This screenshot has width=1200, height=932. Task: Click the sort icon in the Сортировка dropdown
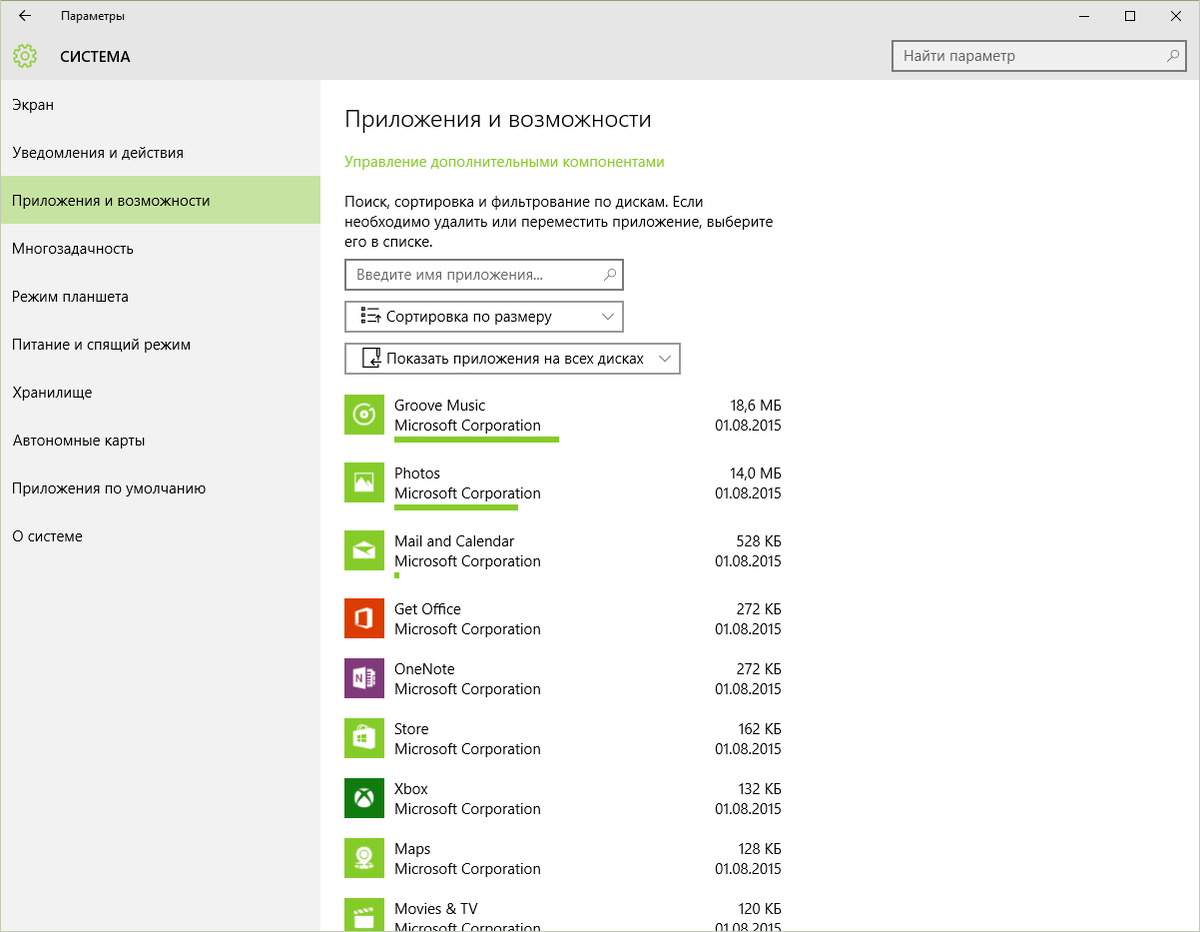tap(370, 317)
